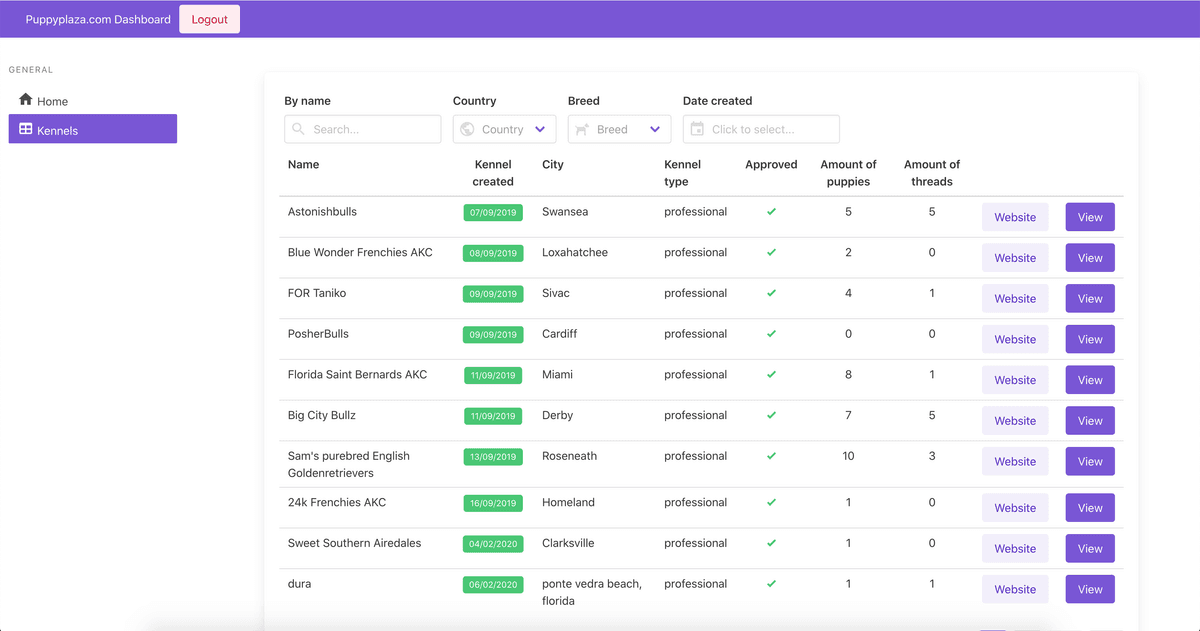Click the calendar icon in Date created filter
Screen dimensions: 1200x631
pyautogui.click(x=696, y=129)
